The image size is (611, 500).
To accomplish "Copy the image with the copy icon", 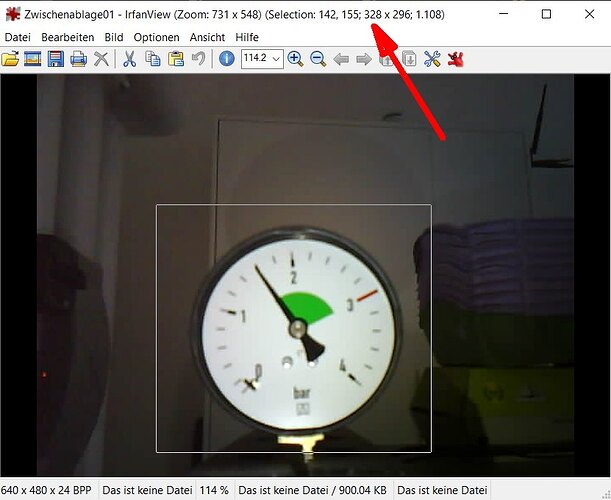I will [x=153, y=59].
